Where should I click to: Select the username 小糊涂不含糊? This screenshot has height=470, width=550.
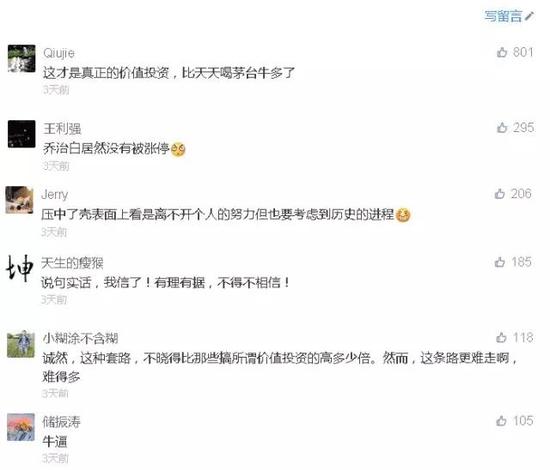[x=80, y=338]
